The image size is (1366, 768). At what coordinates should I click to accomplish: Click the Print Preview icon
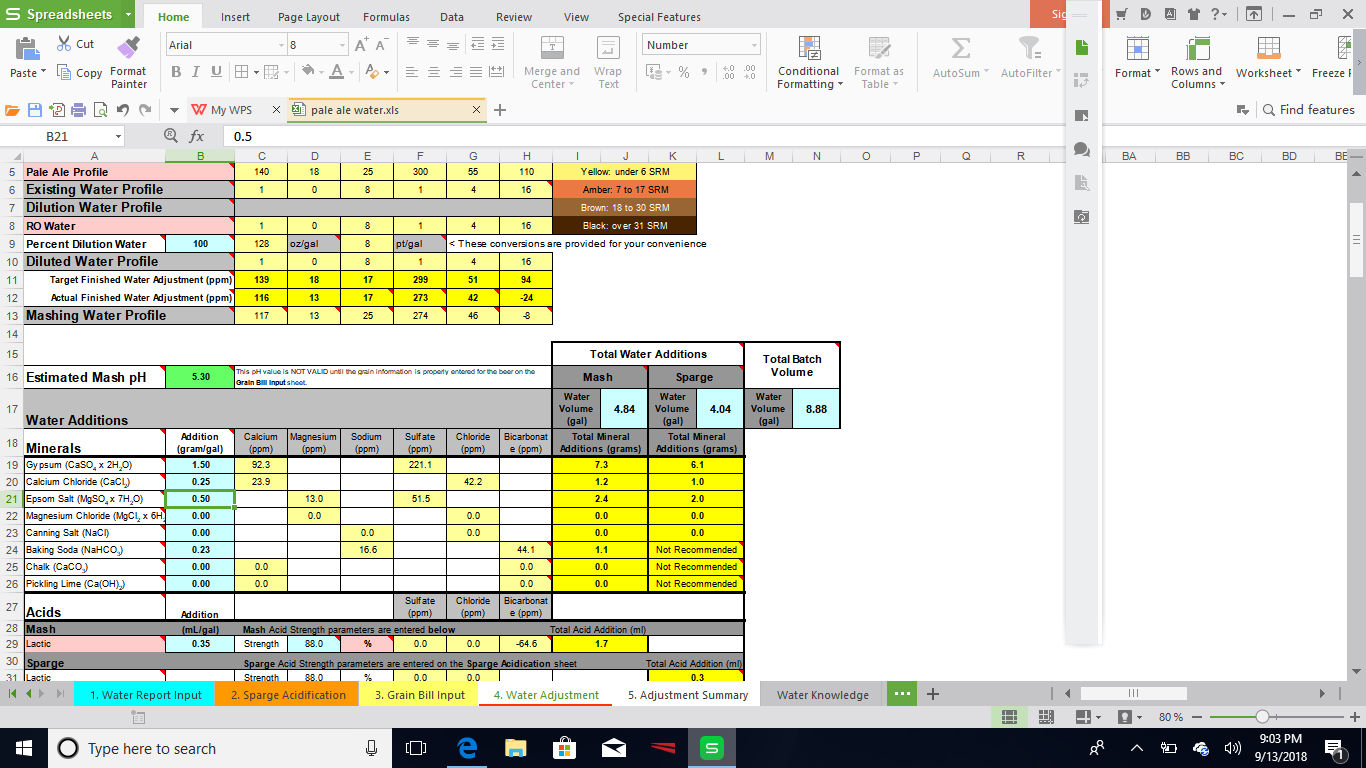[99, 110]
